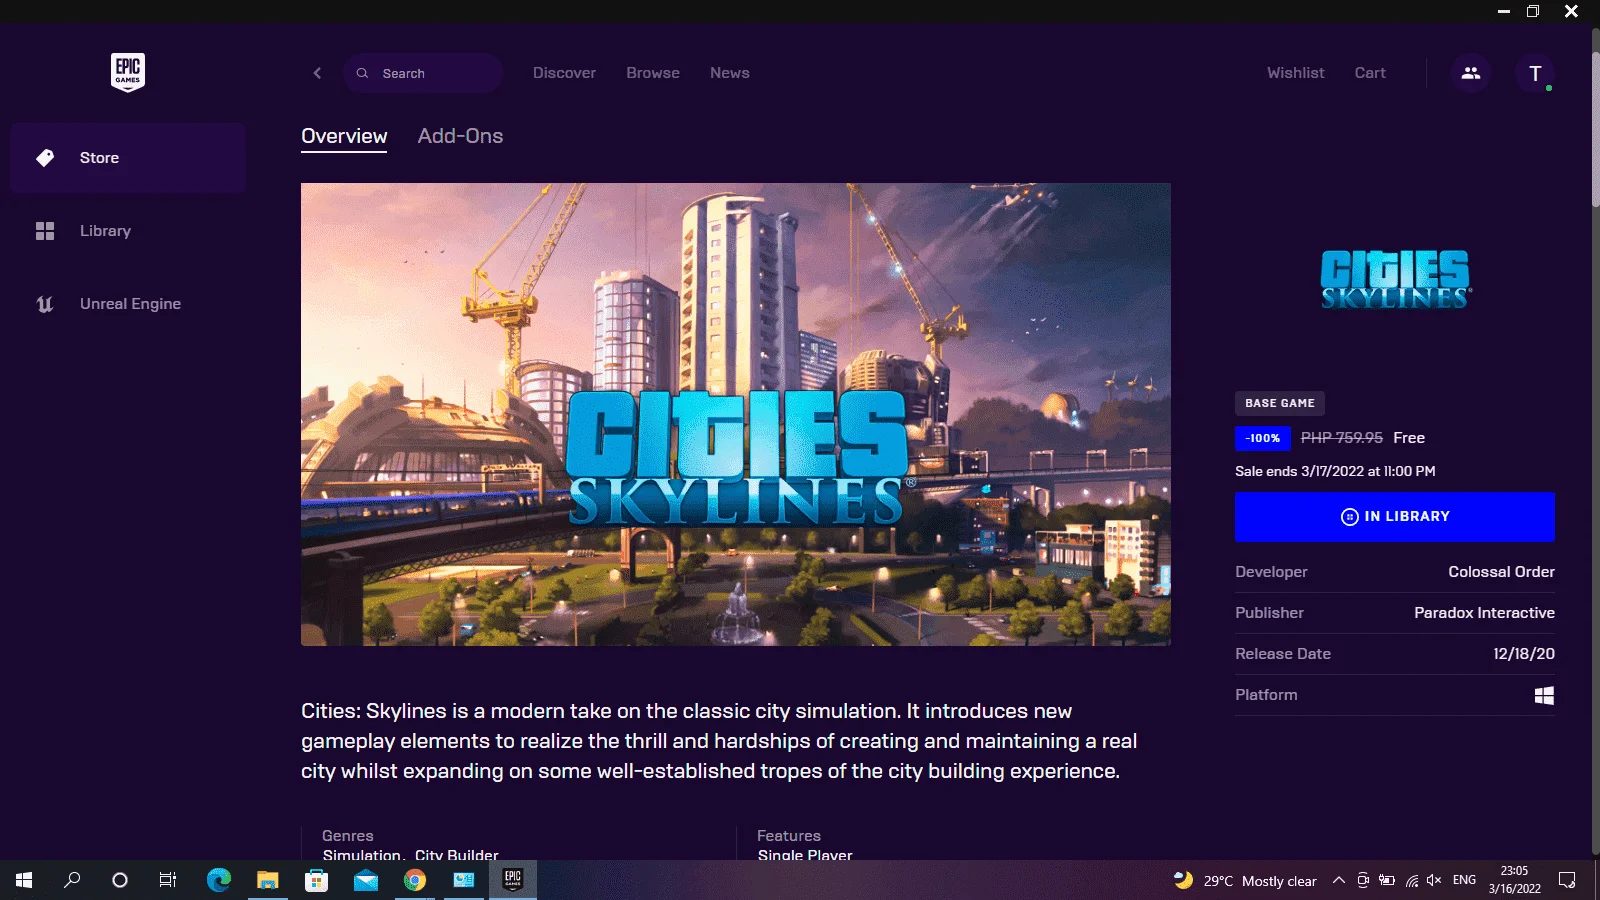
Task: Open the Discover section
Action: pos(564,73)
